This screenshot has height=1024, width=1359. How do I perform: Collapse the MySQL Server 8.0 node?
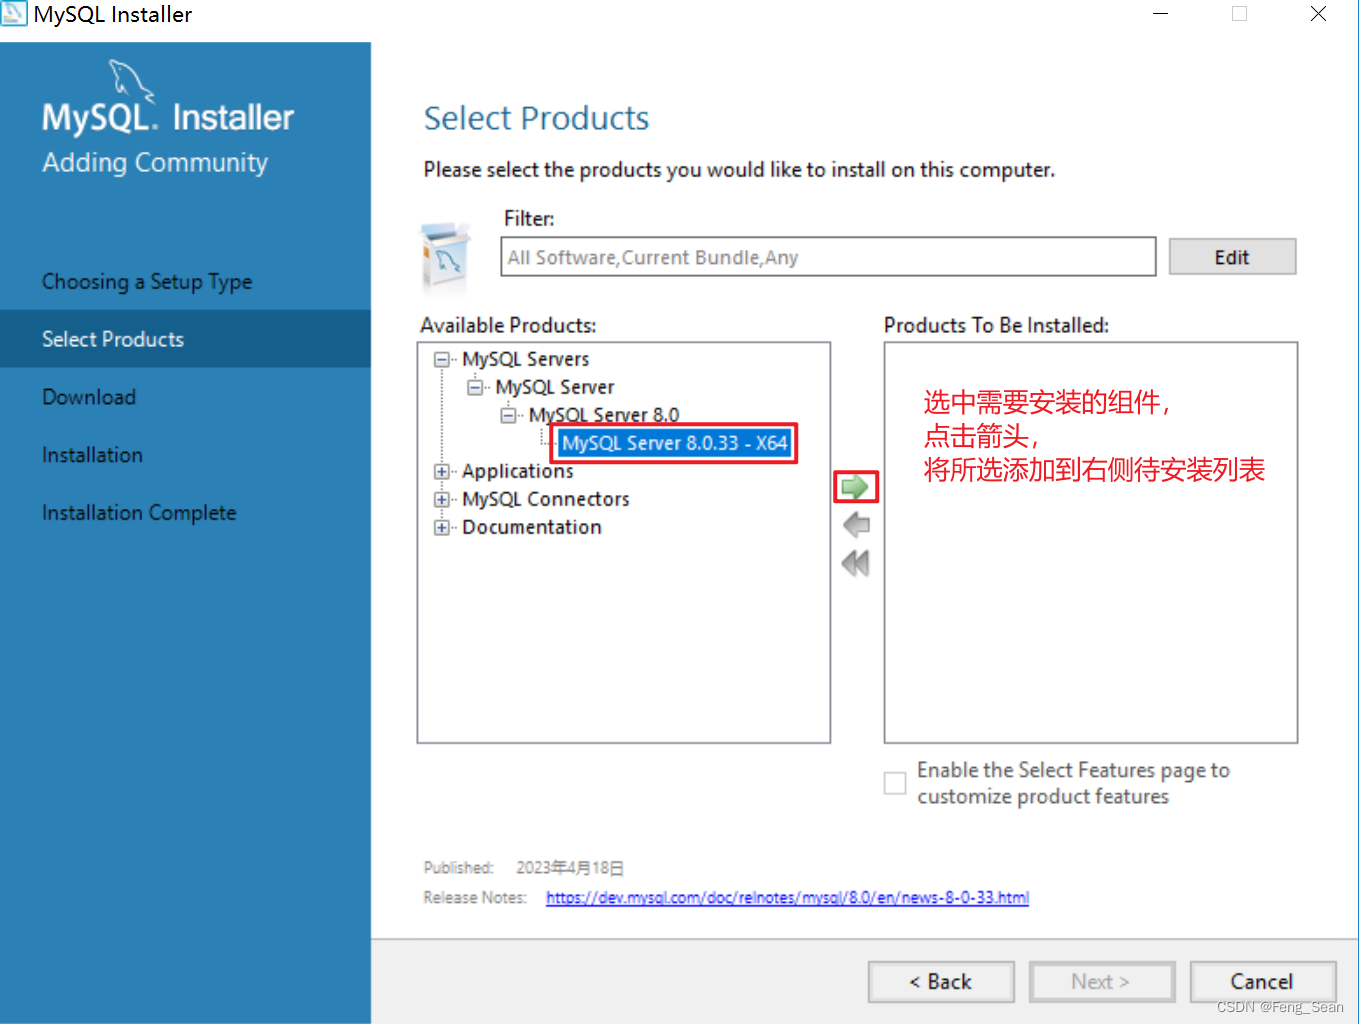point(508,415)
